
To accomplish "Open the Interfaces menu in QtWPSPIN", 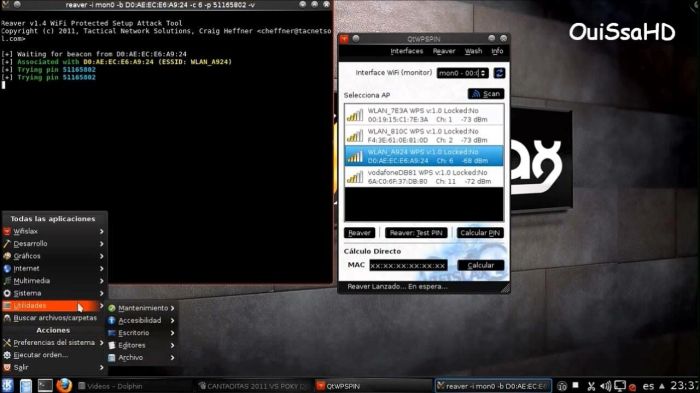I will tap(407, 51).
